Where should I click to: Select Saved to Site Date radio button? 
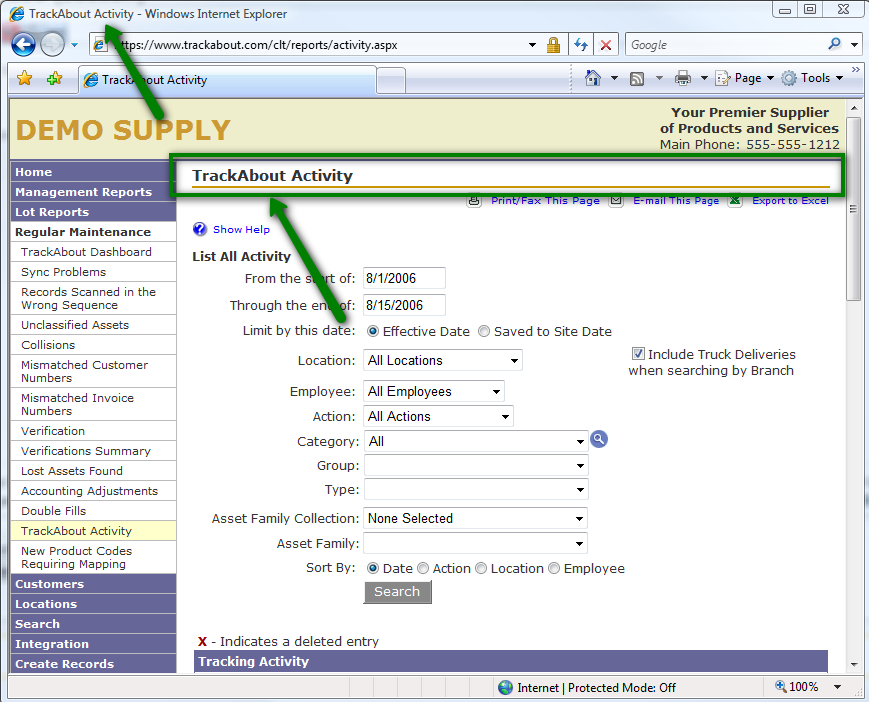(484, 331)
